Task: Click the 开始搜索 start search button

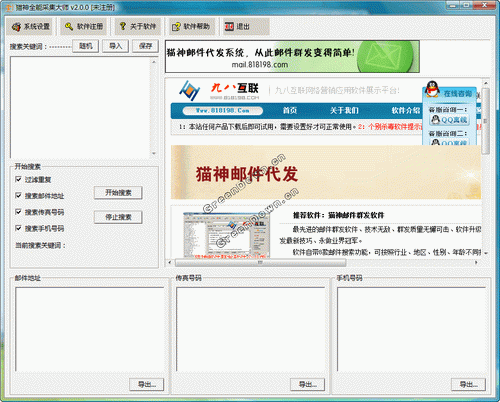Action: (x=118, y=193)
